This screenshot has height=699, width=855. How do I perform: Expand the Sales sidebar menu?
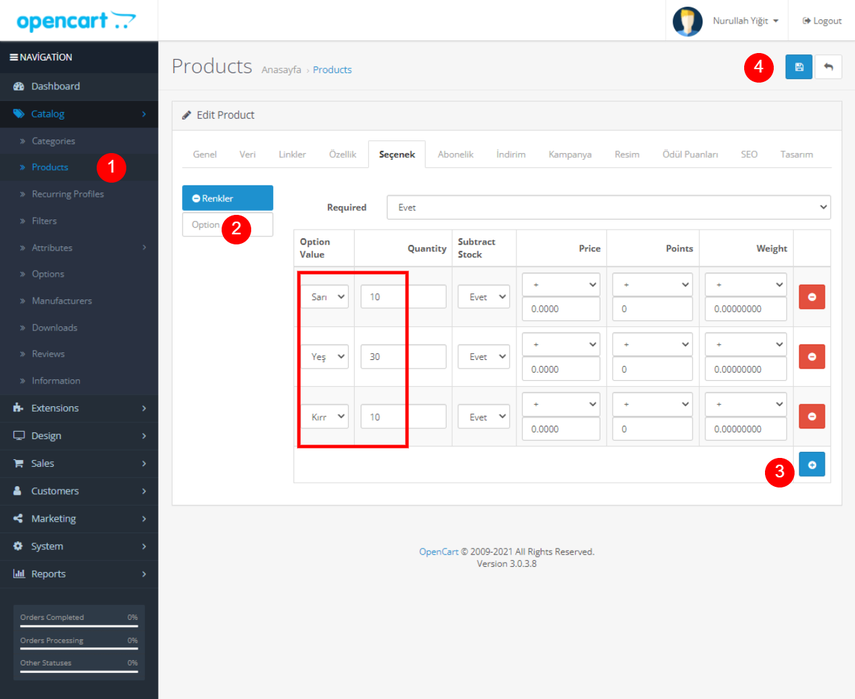click(78, 463)
